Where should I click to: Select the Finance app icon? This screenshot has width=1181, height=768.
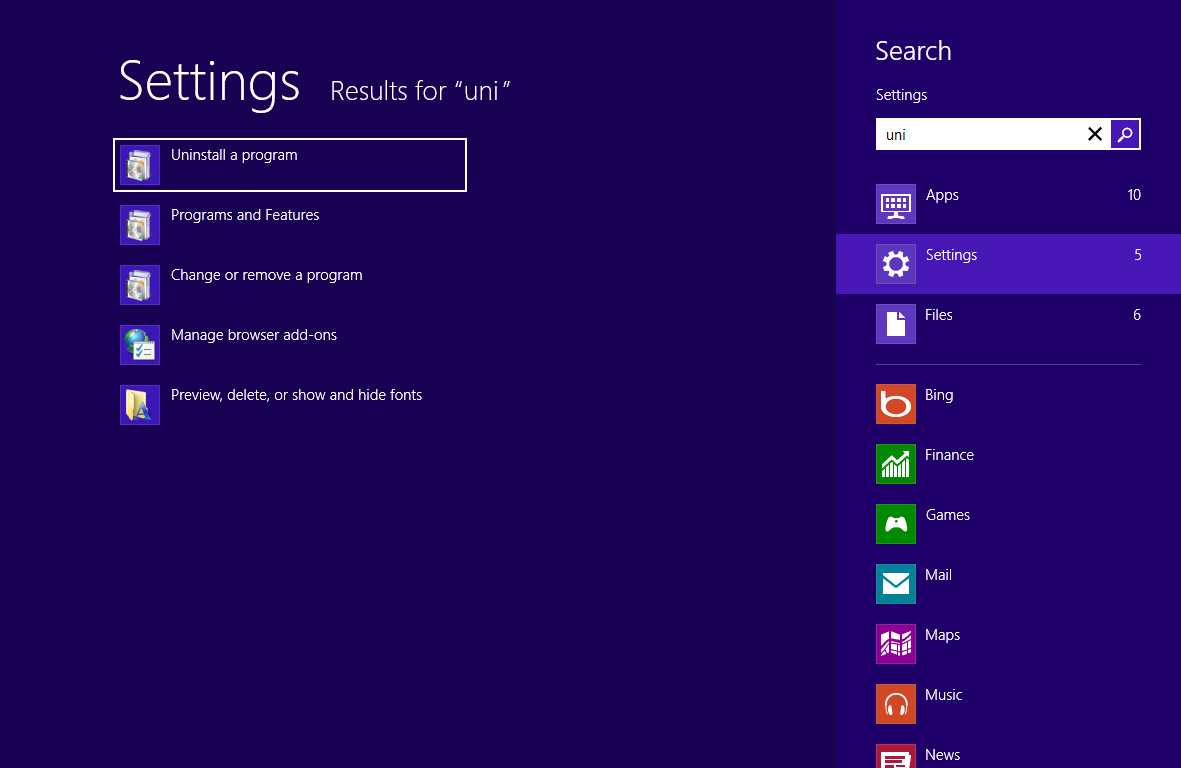pyautogui.click(x=896, y=464)
